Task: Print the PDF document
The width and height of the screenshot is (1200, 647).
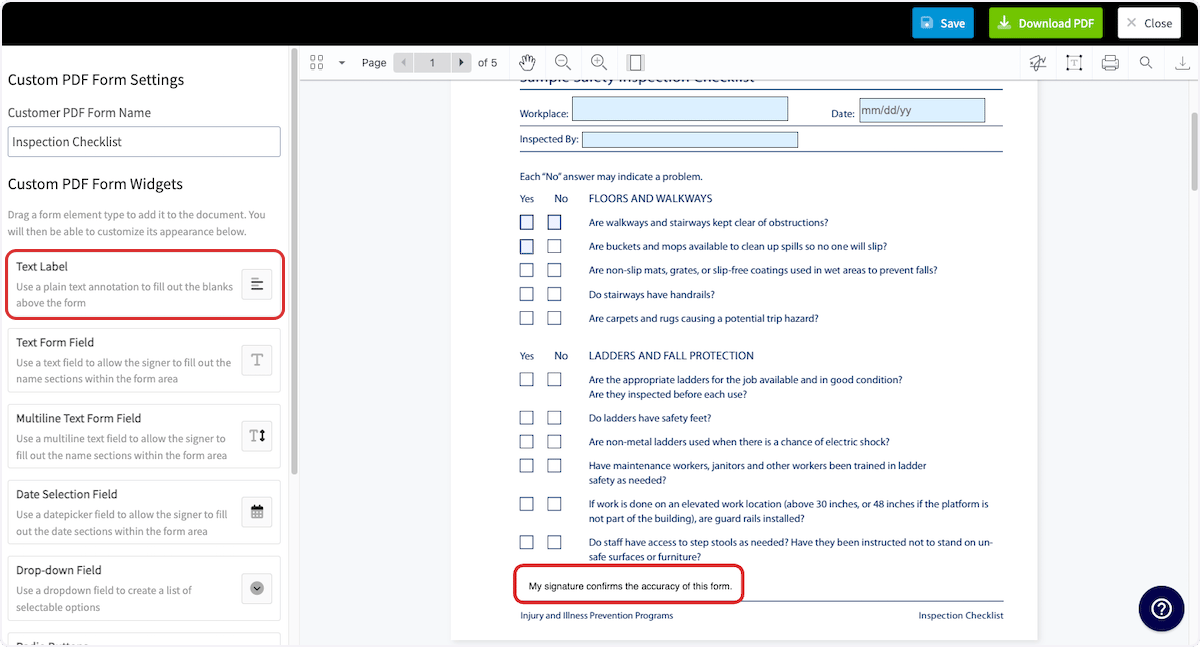Action: (1110, 63)
